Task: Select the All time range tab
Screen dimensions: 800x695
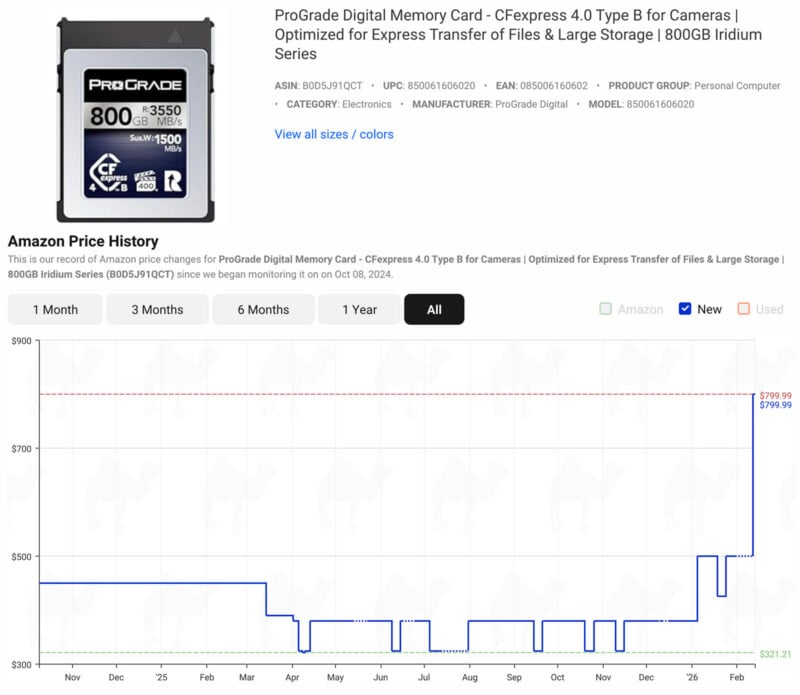Action: tap(434, 309)
